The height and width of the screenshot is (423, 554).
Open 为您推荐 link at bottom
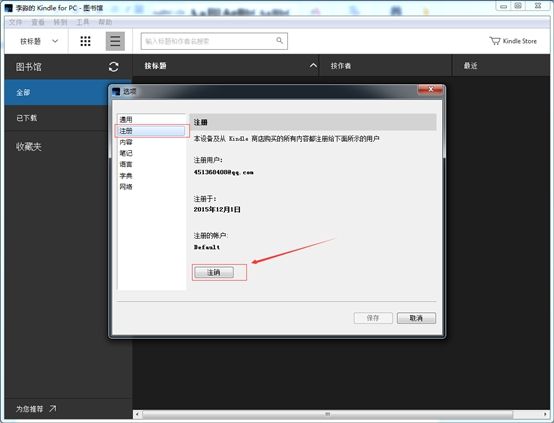[x=36, y=409]
